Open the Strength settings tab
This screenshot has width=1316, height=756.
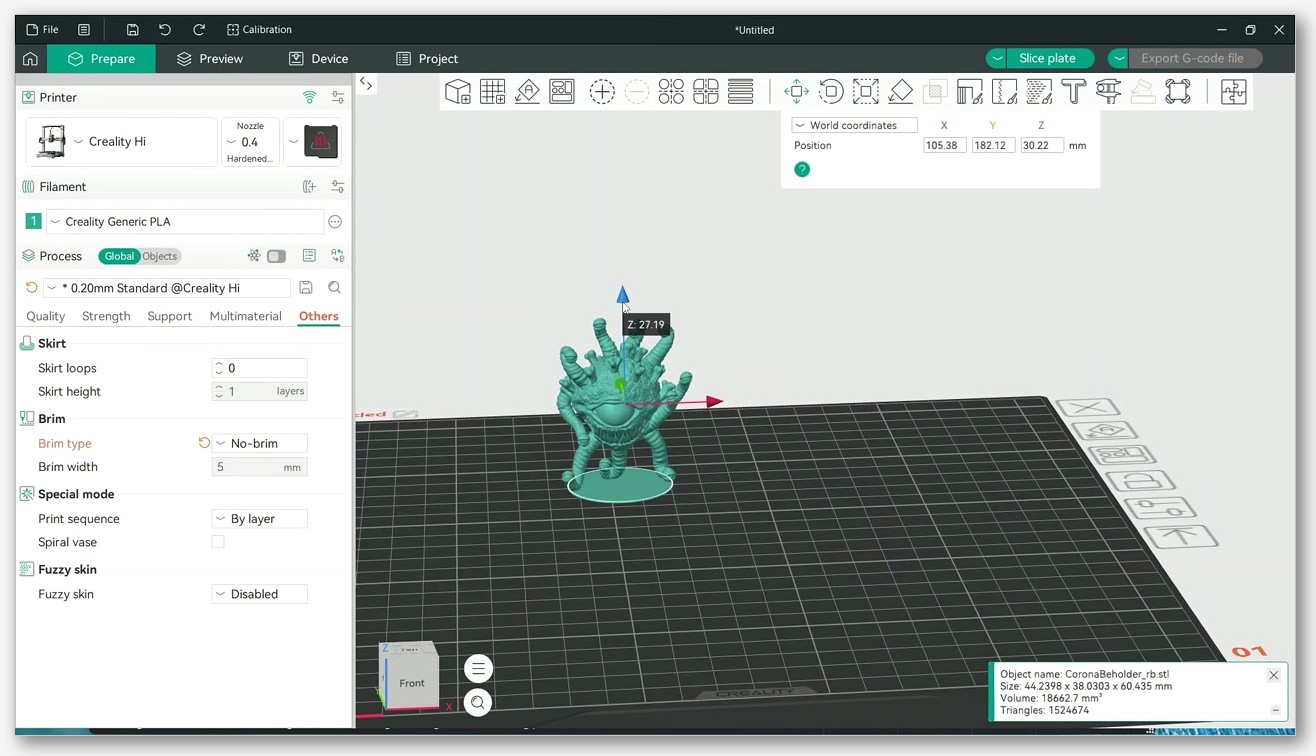[106, 316]
